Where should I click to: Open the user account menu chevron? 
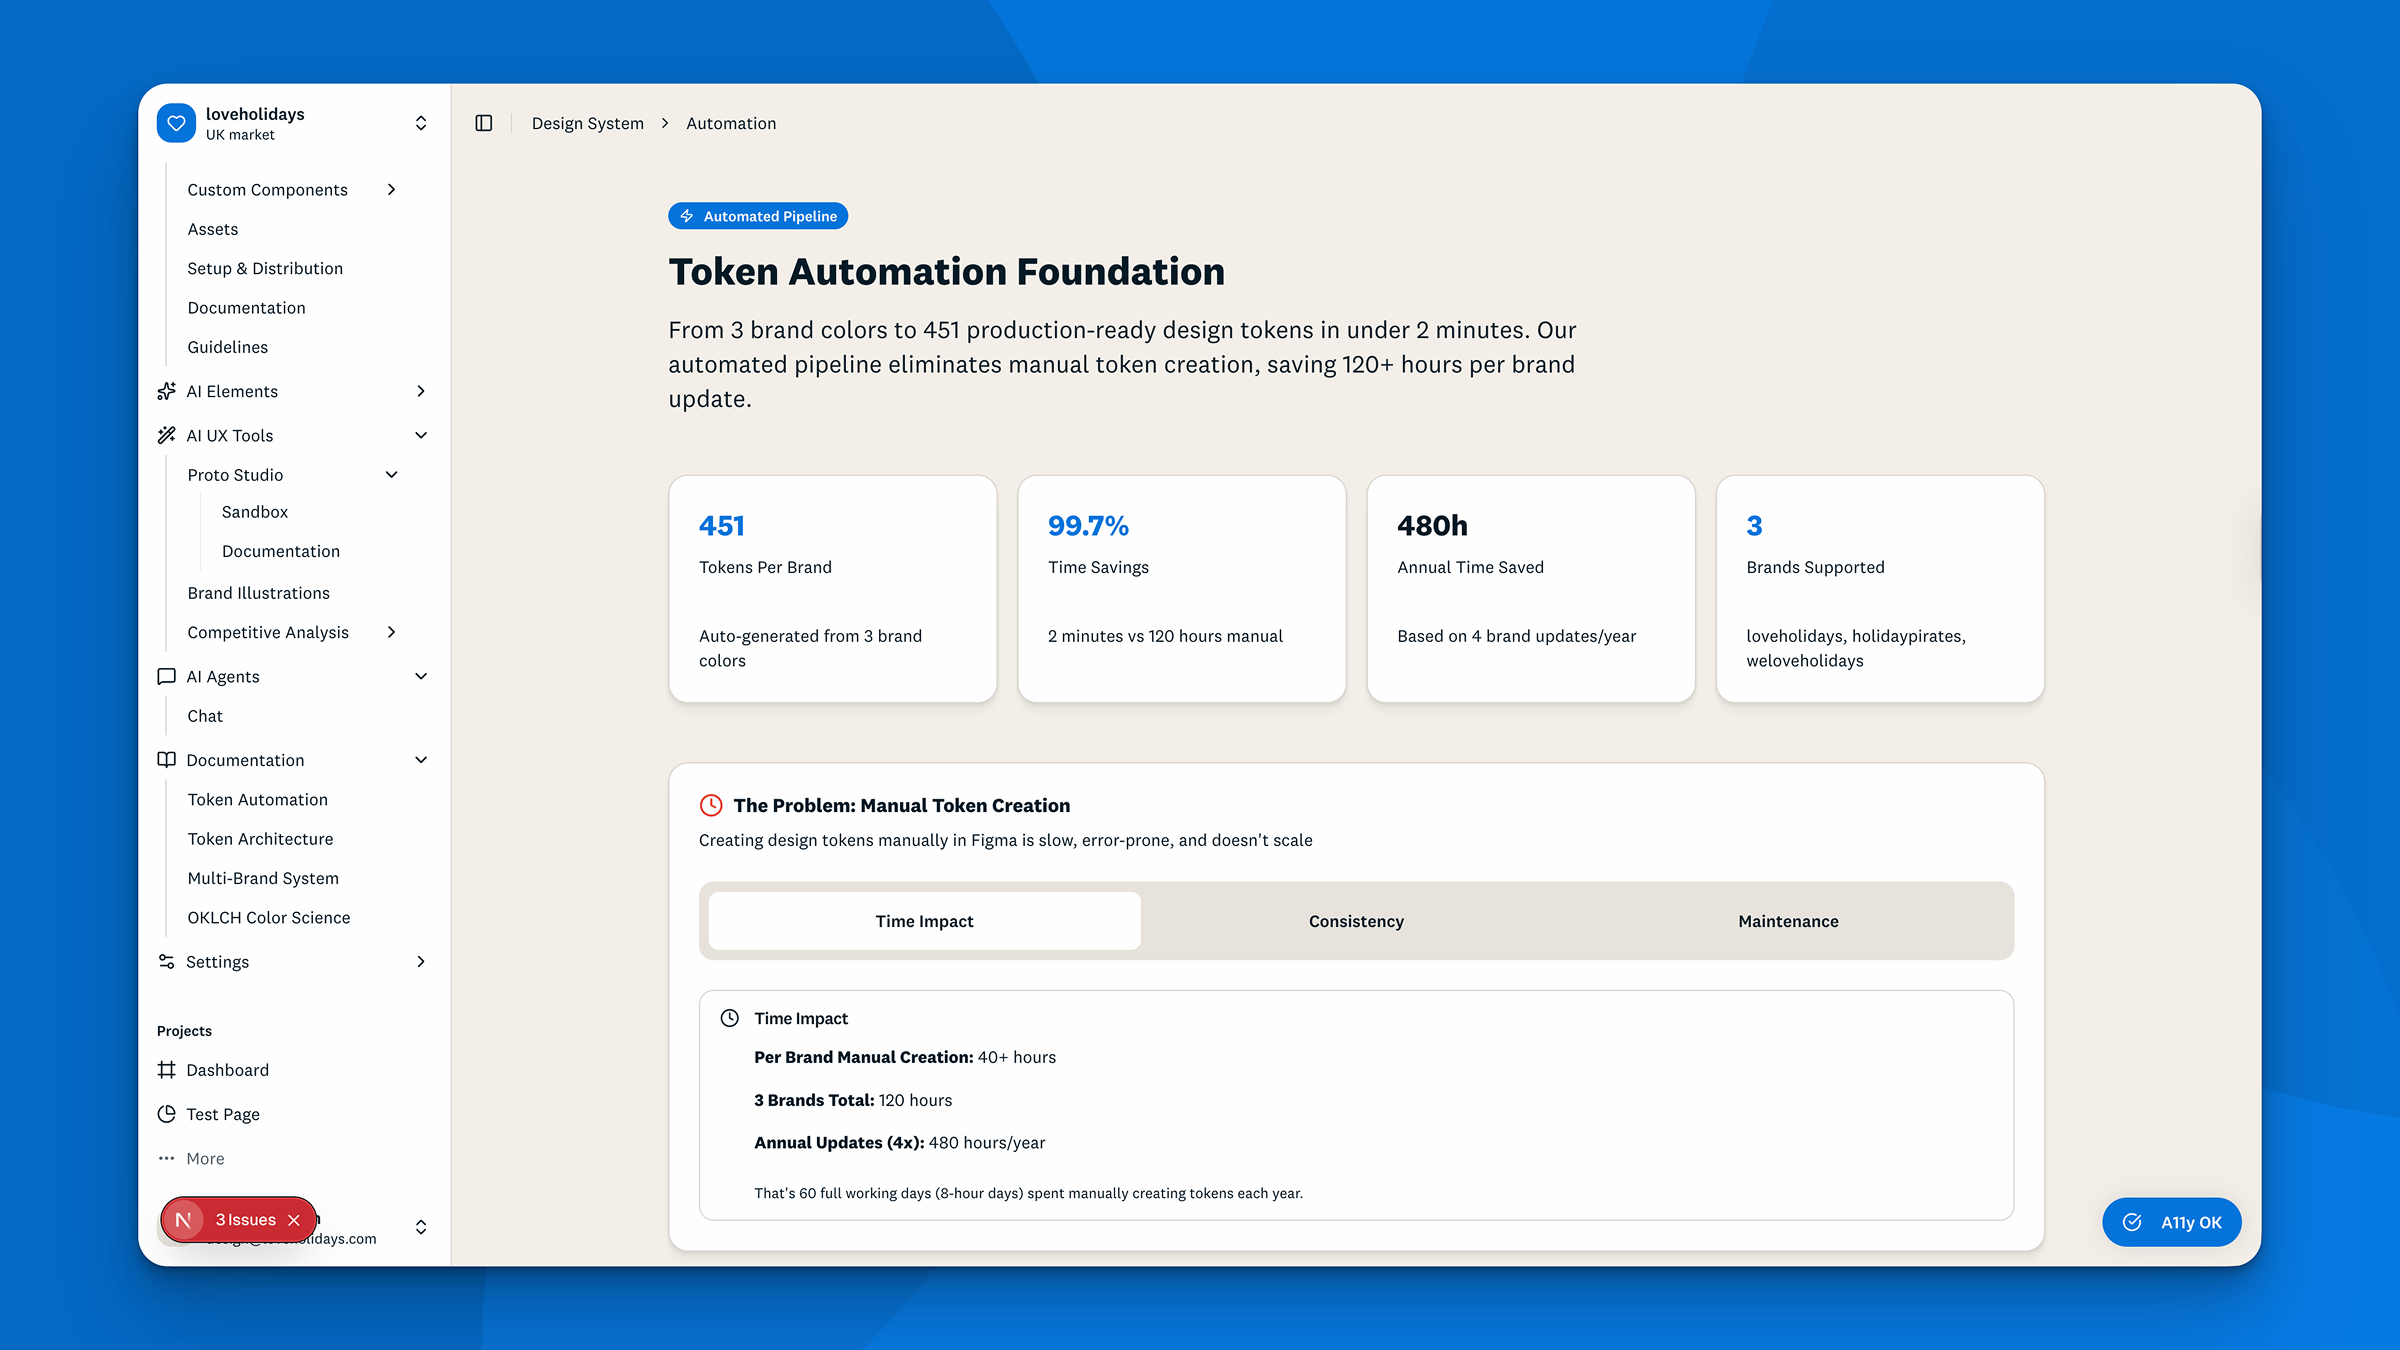pyautogui.click(x=421, y=1227)
